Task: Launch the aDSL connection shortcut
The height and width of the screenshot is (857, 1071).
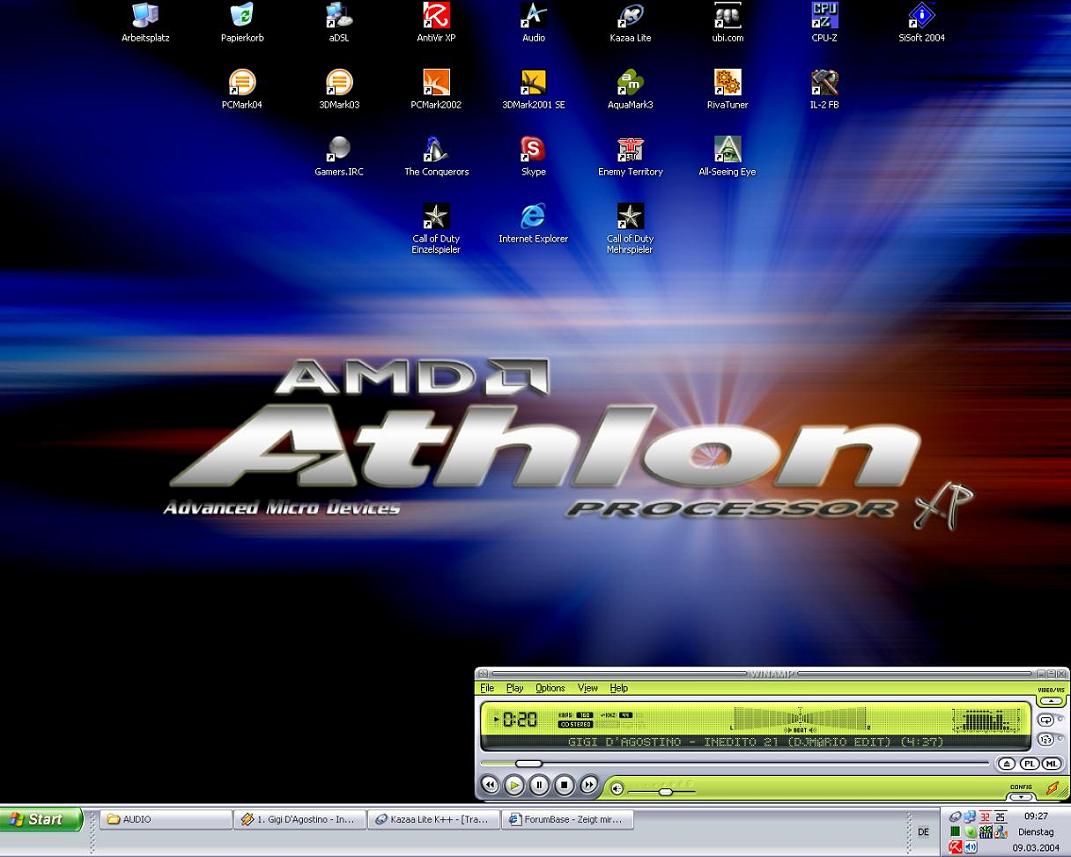Action: (x=339, y=23)
